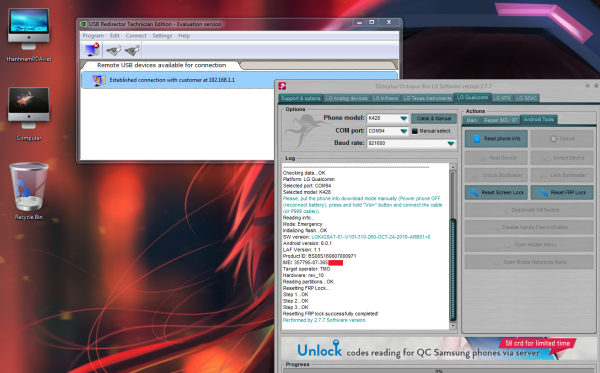Open Settings menu in USB Redirector
This screenshot has width=600, height=373.
pos(162,36)
